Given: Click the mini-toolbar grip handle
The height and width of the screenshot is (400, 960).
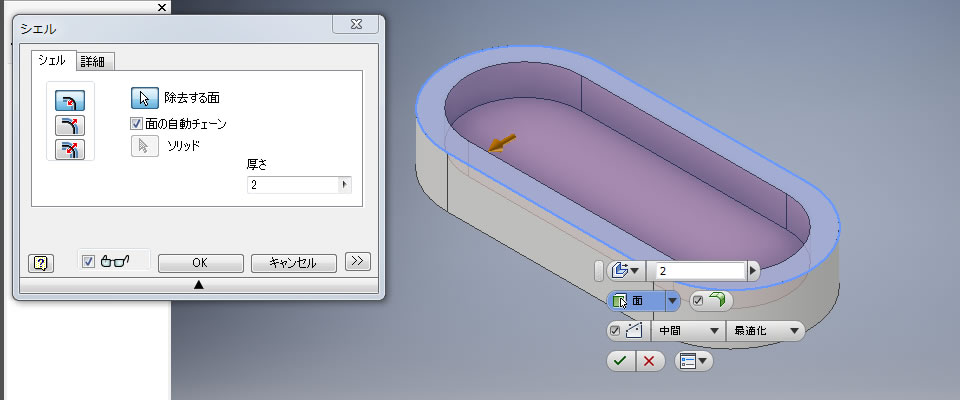Looking at the screenshot, I should click(x=599, y=270).
